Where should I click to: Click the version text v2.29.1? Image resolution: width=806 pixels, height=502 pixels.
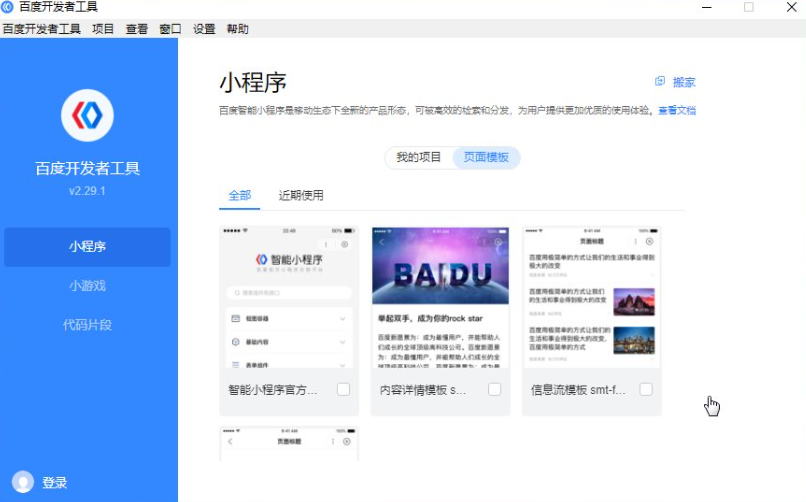click(87, 191)
